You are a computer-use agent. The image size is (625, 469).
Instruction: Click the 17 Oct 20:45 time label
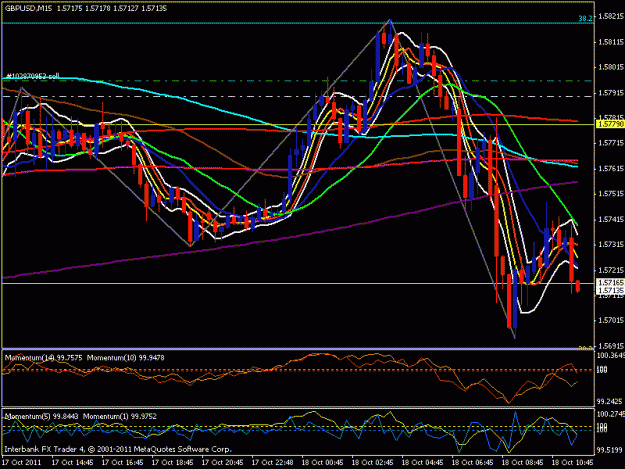click(x=222, y=463)
